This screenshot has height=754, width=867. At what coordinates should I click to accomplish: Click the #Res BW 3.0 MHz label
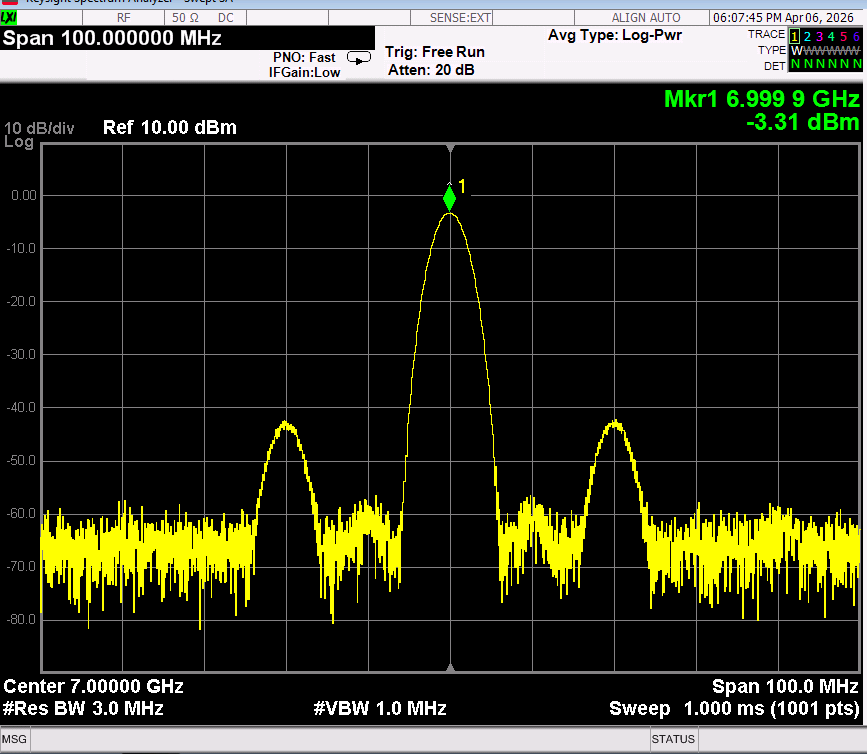pos(83,709)
